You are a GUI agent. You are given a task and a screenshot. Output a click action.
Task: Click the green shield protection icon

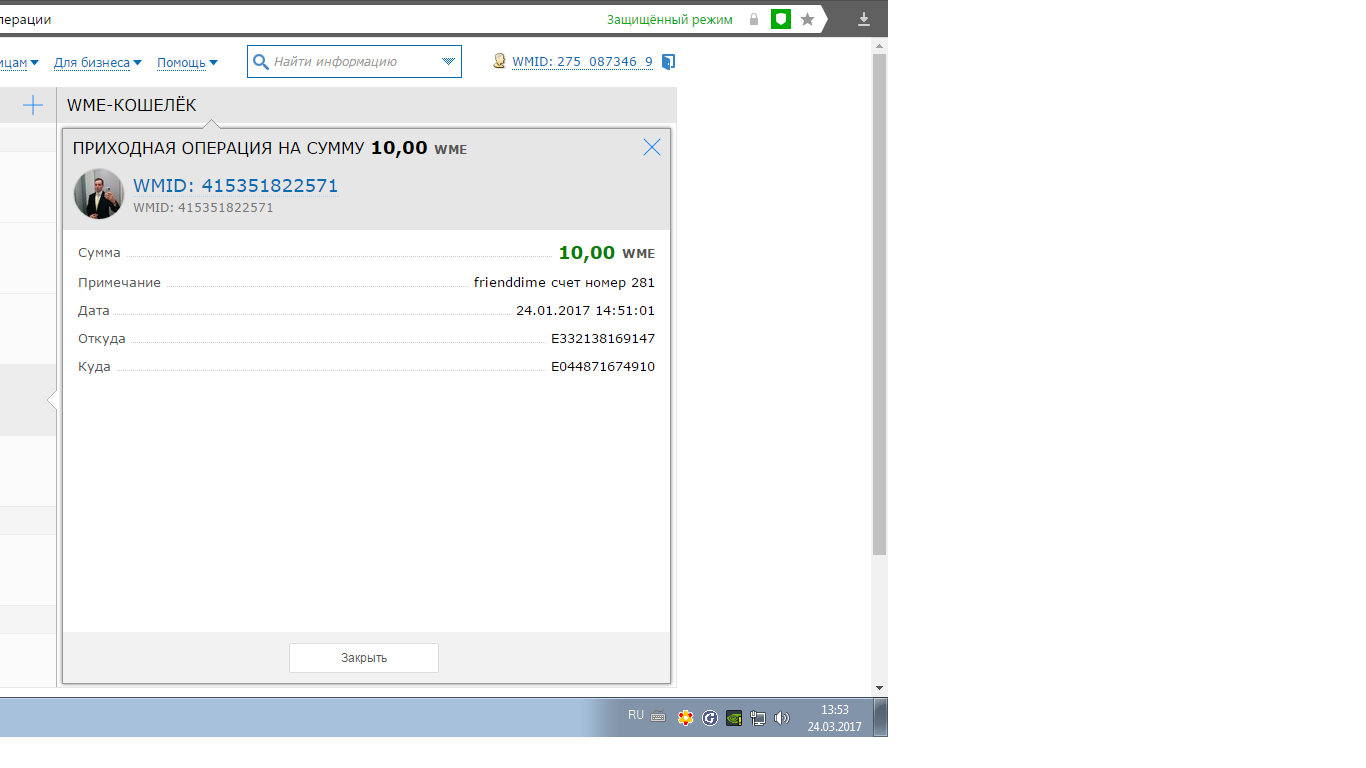781,19
